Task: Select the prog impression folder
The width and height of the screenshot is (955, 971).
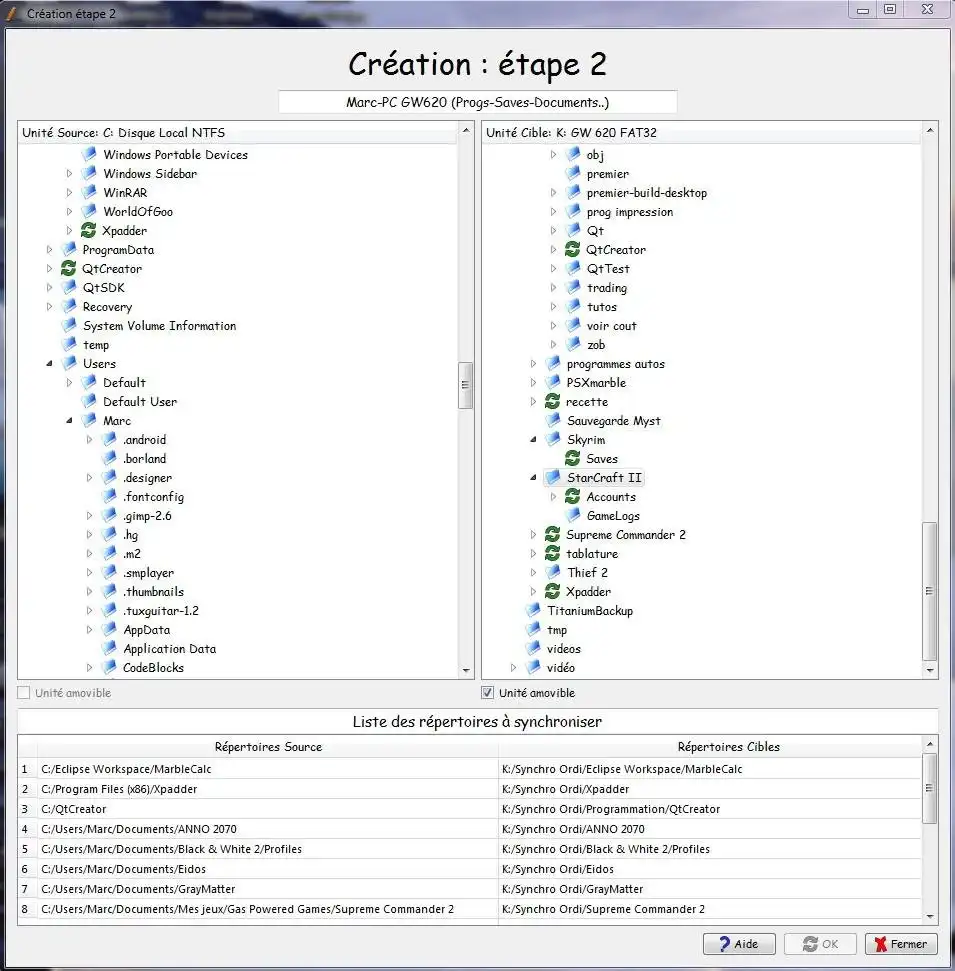Action: click(x=630, y=212)
